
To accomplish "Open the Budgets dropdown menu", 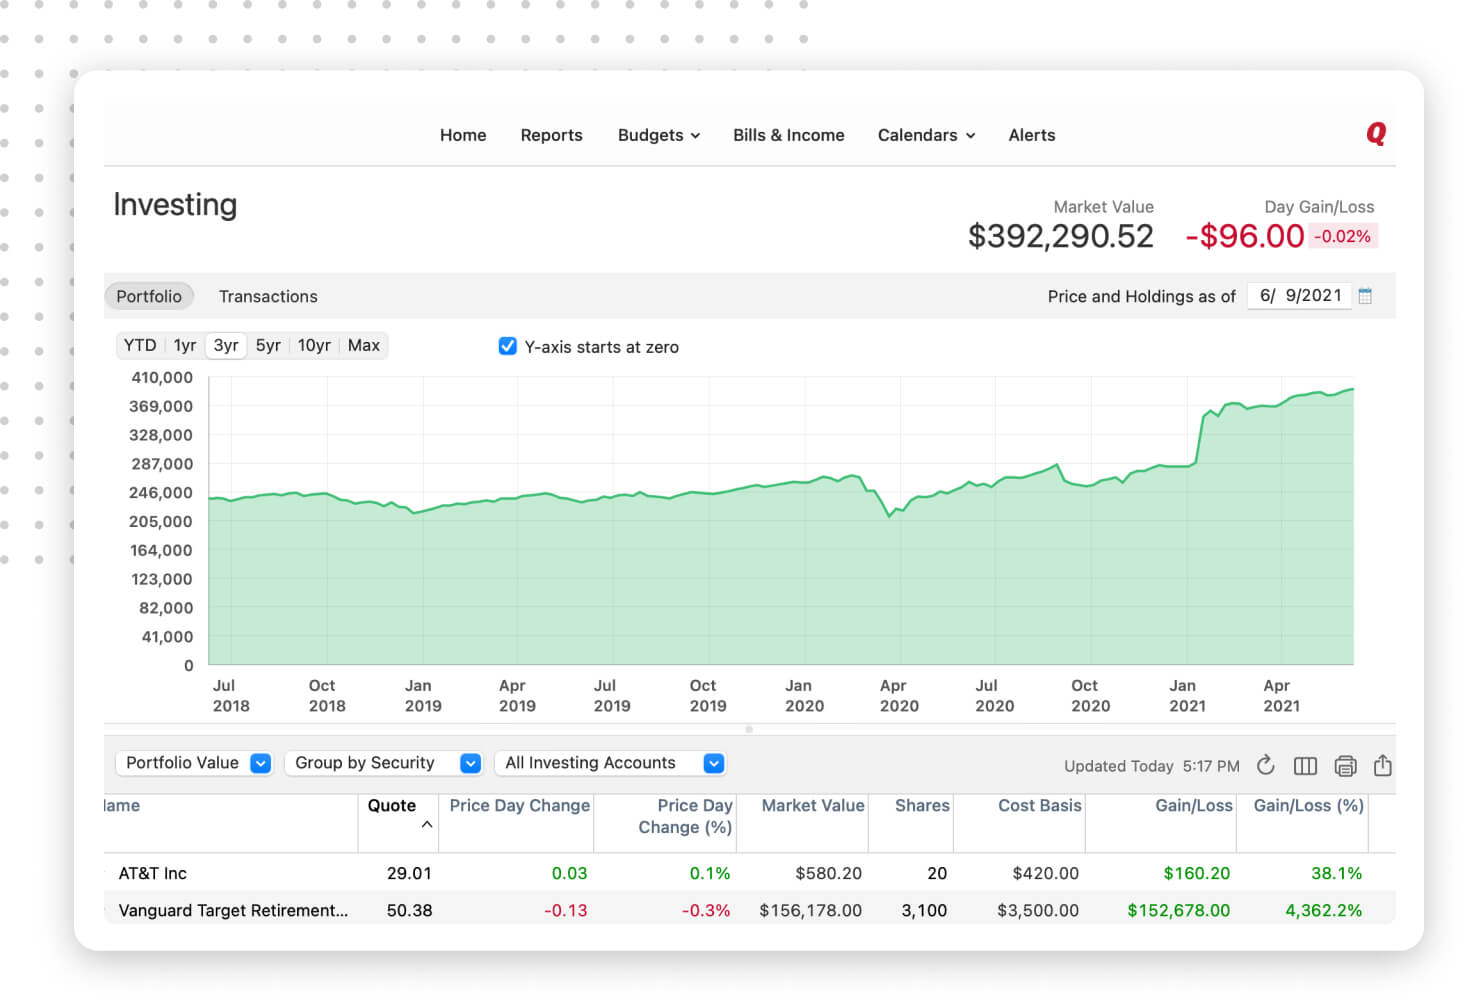I will 659,135.
